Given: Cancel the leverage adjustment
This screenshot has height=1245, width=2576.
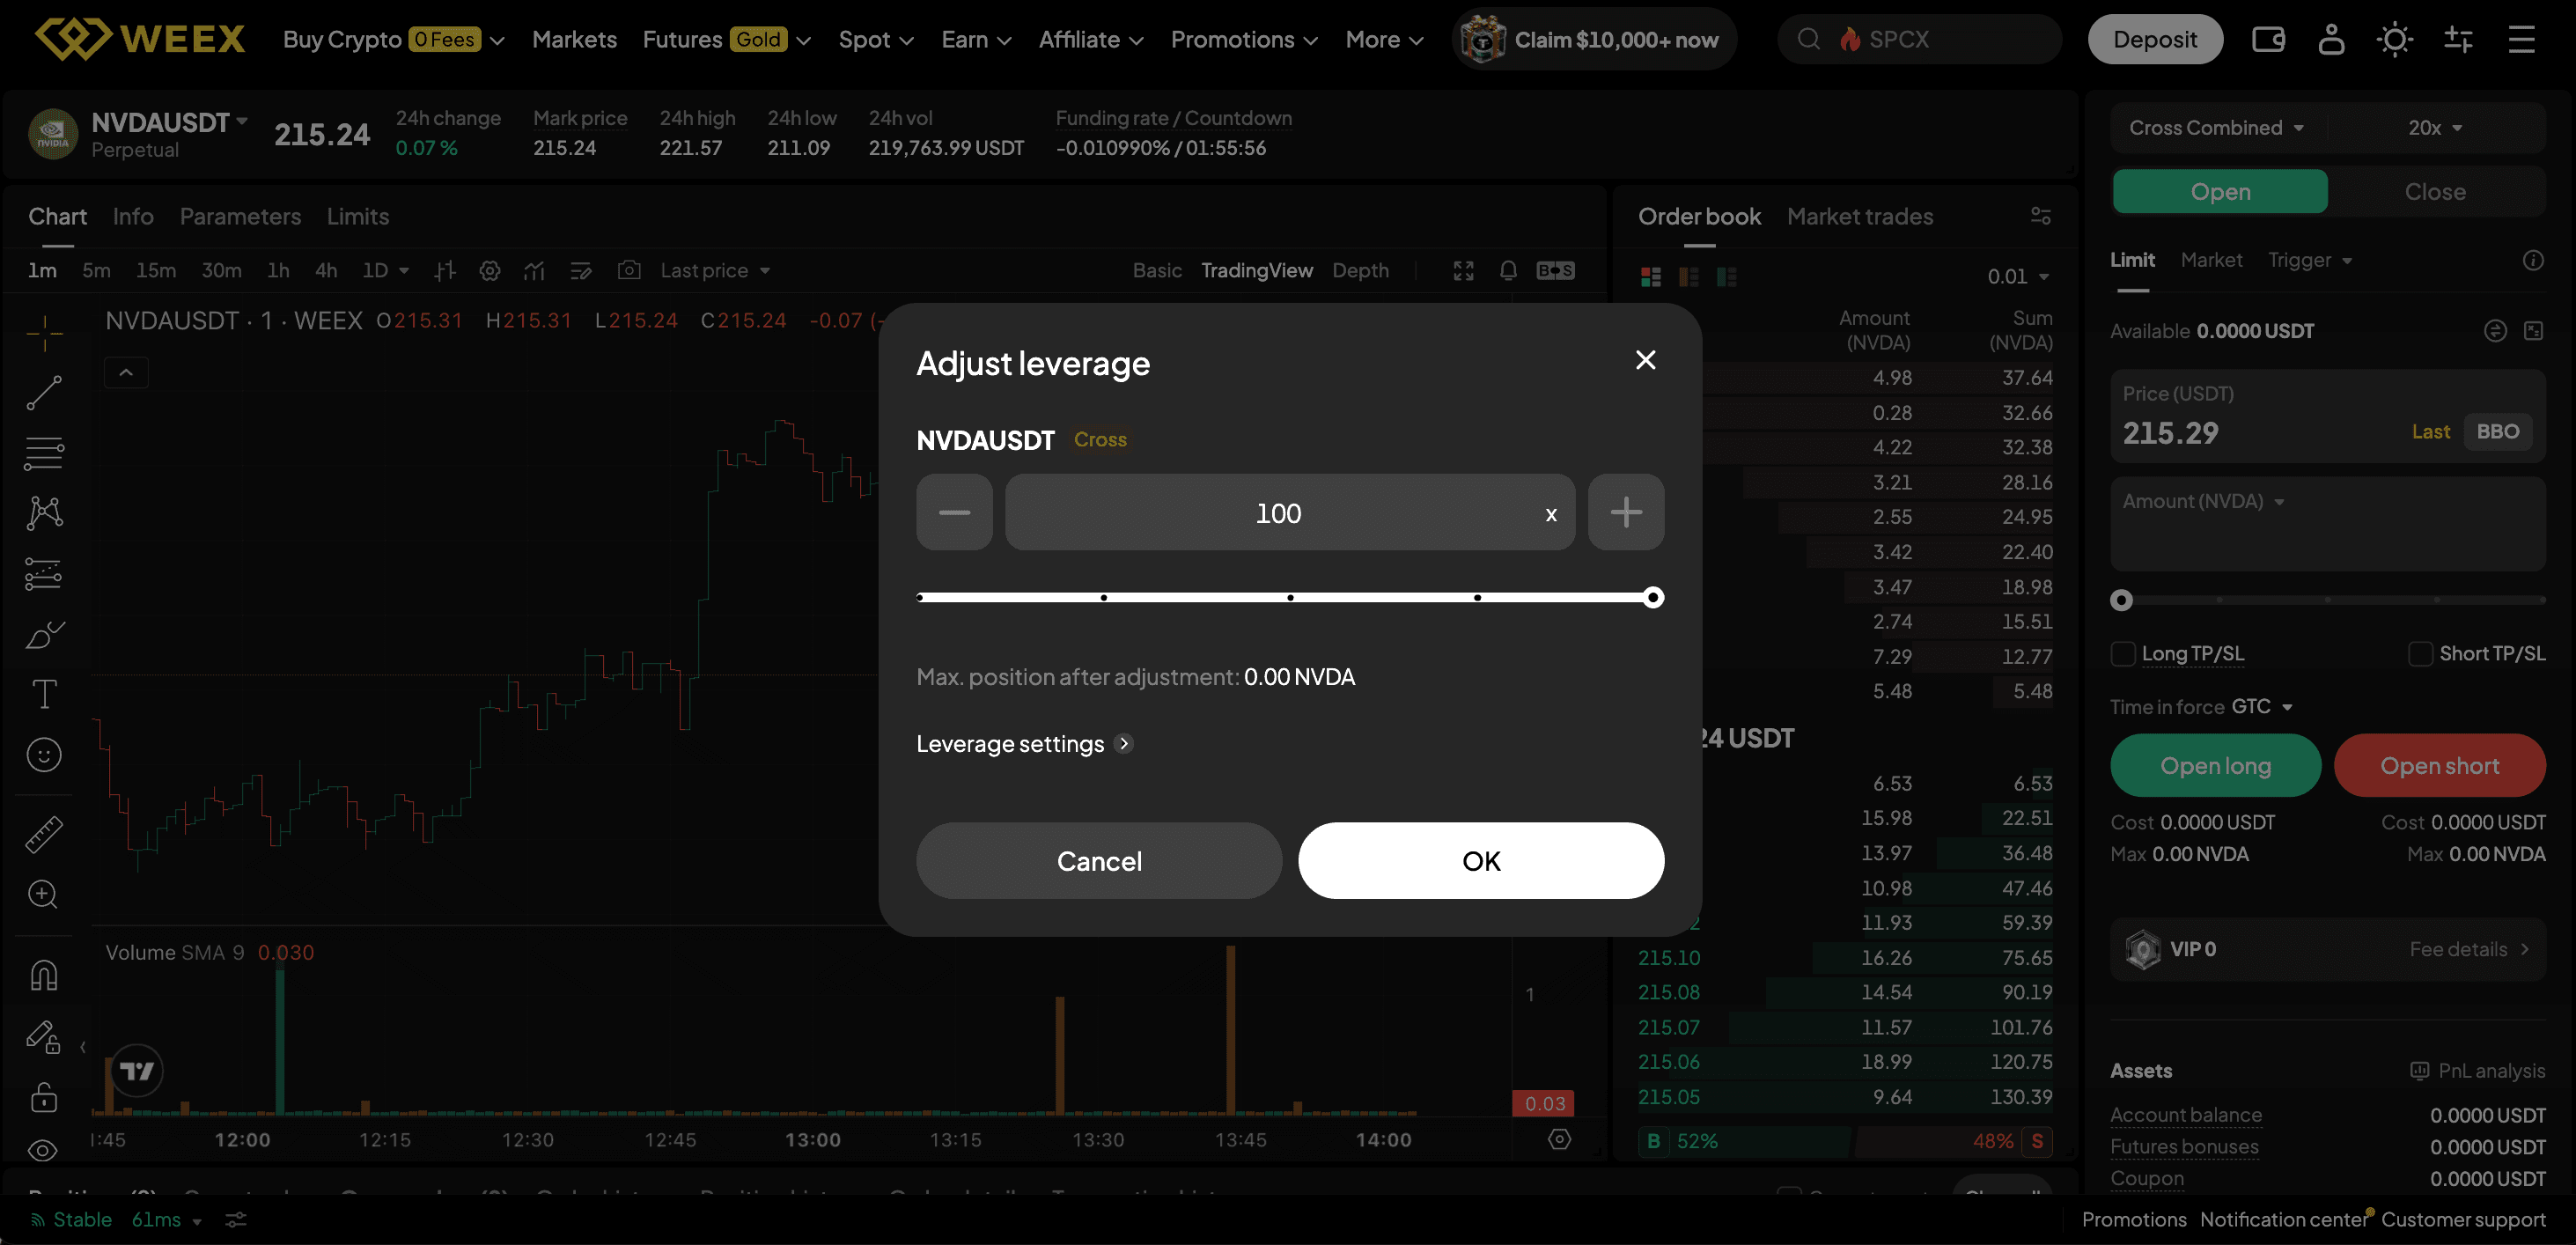Looking at the screenshot, I should tap(1099, 860).
